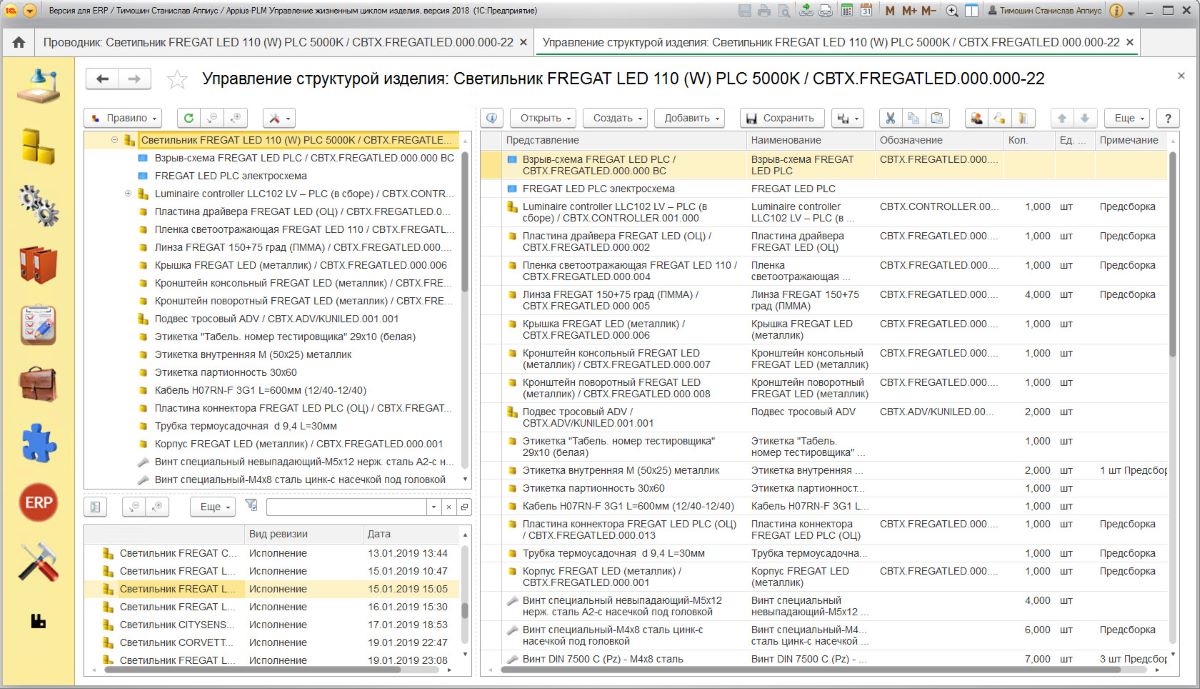Open the Еще menu in revisions panel
The height and width of the screenshot is (689, 1200).
point(212,507)
